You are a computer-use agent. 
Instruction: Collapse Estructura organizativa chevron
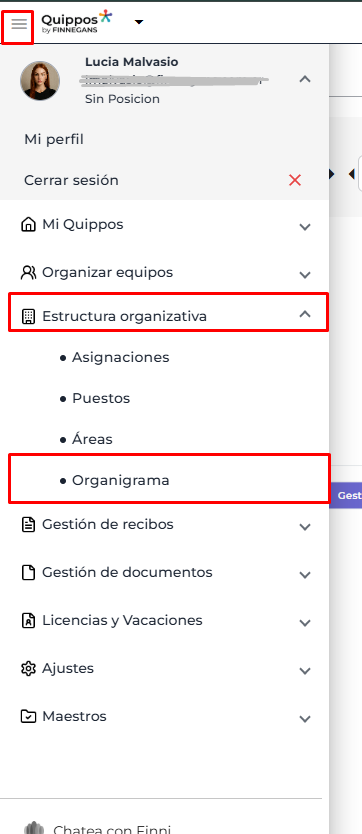point(305,314)
